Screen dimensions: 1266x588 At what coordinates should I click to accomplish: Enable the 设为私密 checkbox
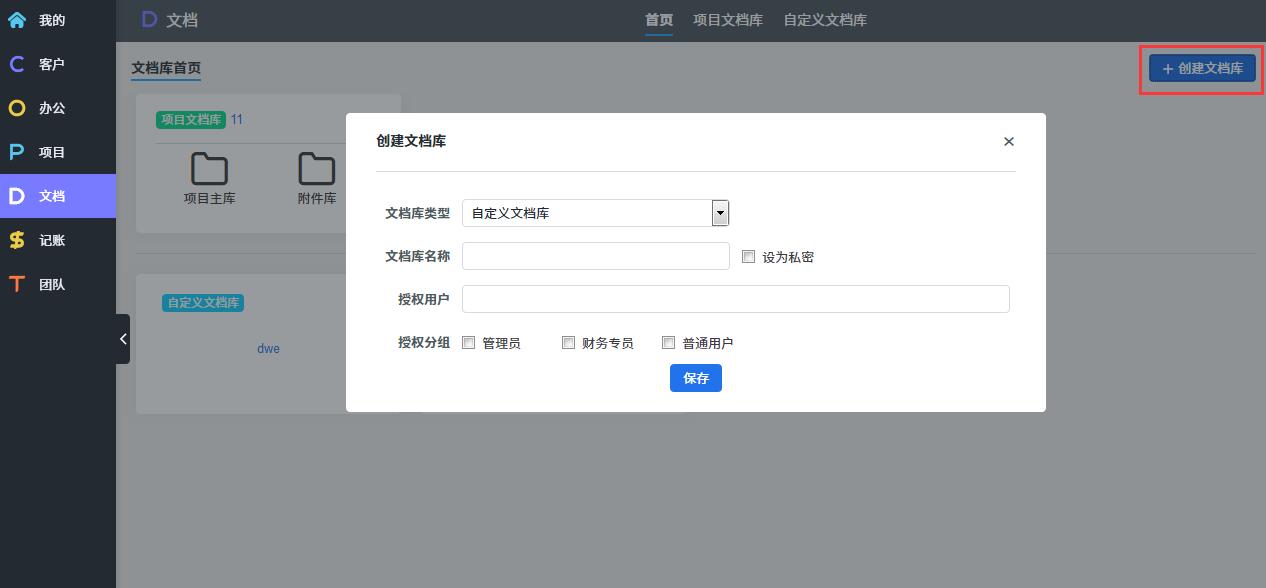(748, 257)
